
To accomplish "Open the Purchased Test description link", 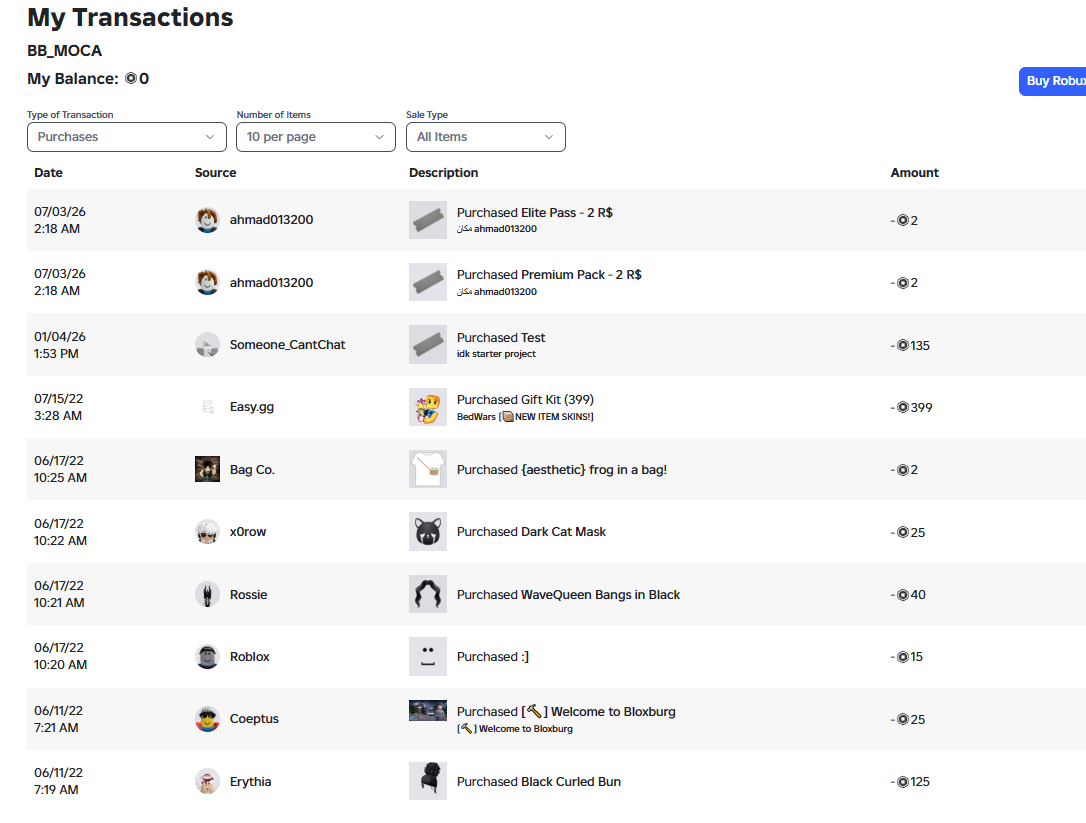I will [x=501, y=337].
